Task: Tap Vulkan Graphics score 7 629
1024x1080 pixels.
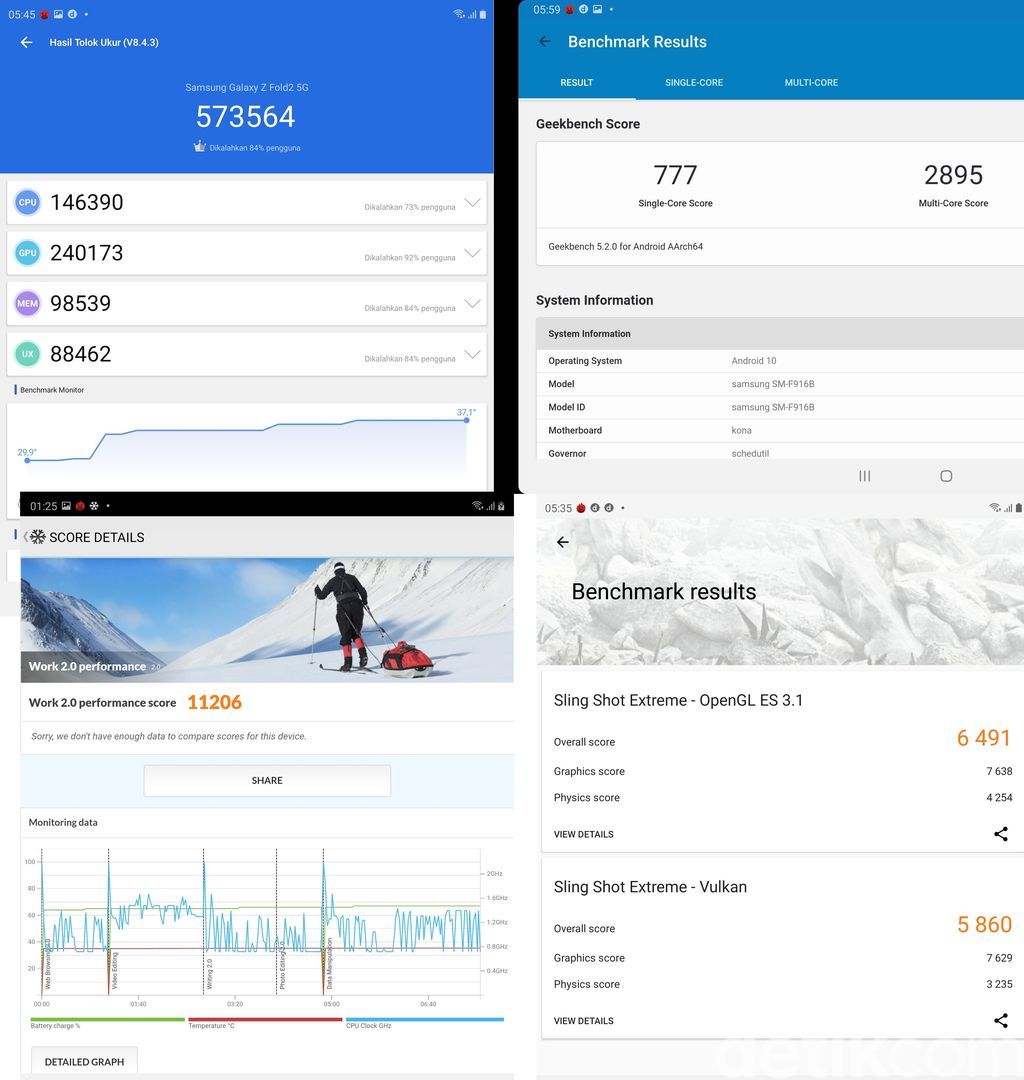Action: pyautogui.click(x=999, y=958)
